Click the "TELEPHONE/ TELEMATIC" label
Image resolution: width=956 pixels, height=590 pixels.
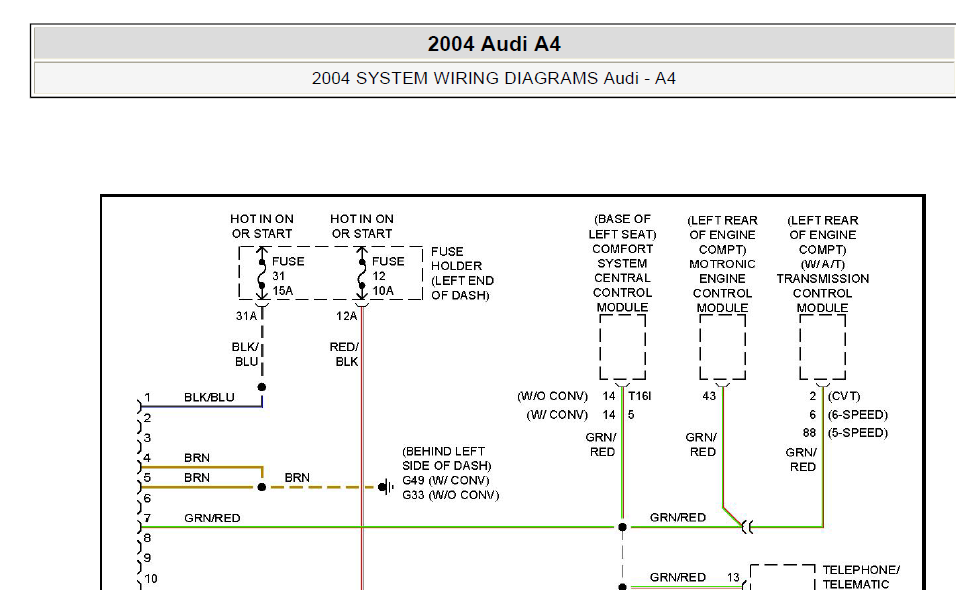click(x=861, y=577)
